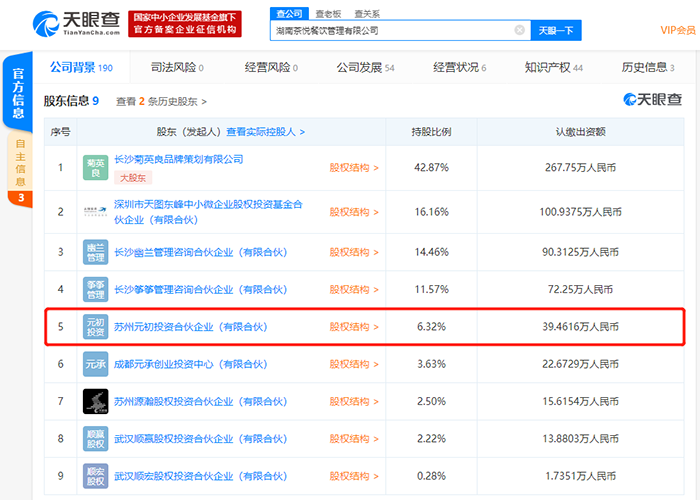Expand 股权结构 for 长沙菊英良品牌策划有限公司
700x500 pixels.
pyautogui.click(x=354, y=168)
